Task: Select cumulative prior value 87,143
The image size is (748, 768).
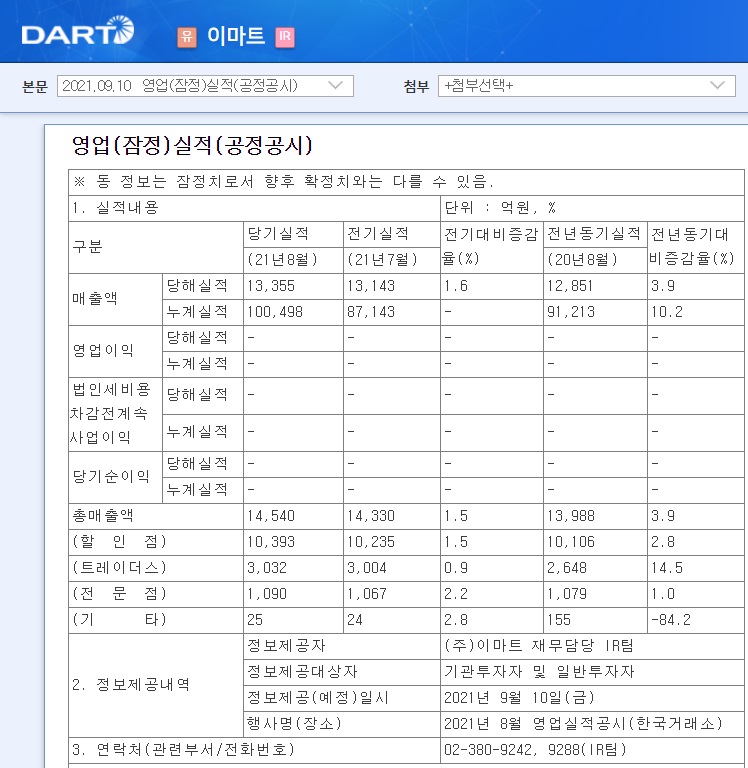Action: pos(371,312)
